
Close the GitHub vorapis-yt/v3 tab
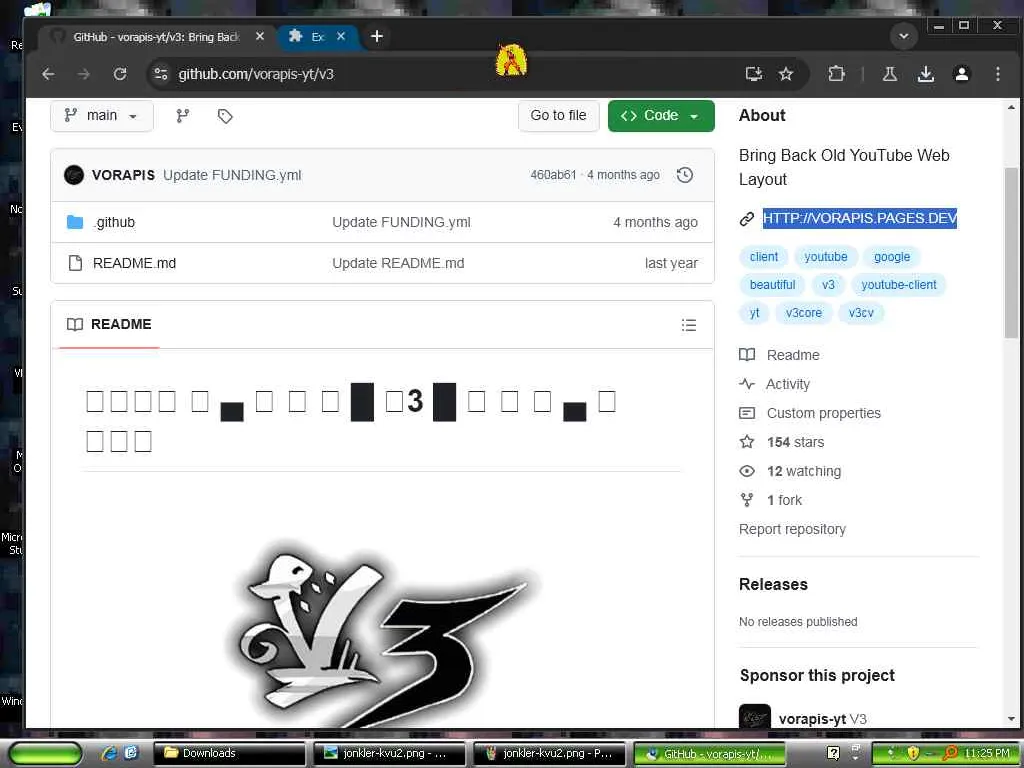pos(260,37)
